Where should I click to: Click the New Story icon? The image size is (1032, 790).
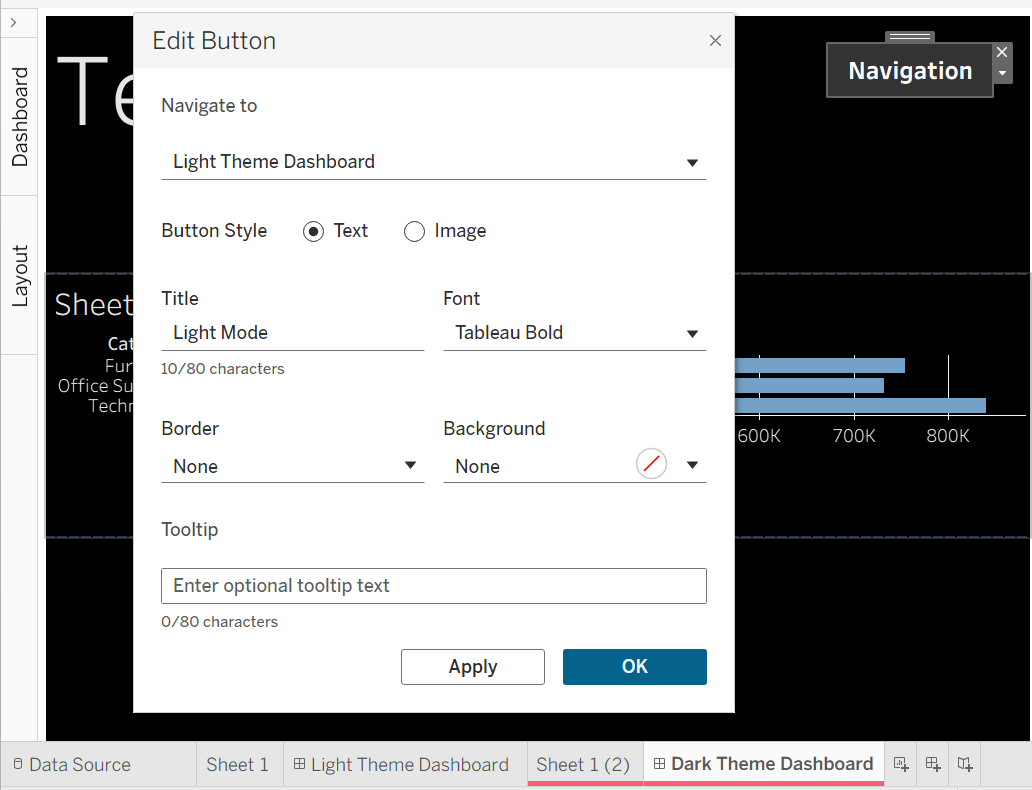(965, 764)
